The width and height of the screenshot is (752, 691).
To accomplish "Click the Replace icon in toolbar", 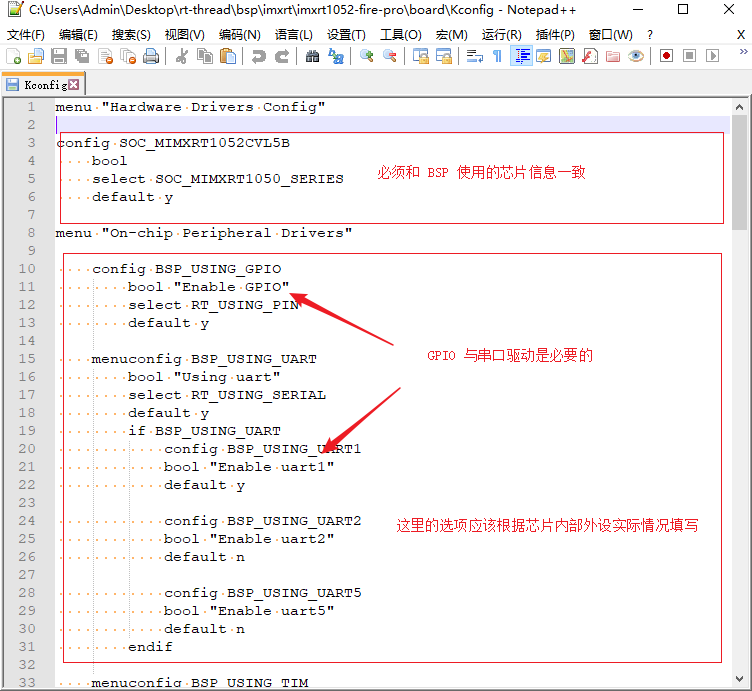I will 335,56.
